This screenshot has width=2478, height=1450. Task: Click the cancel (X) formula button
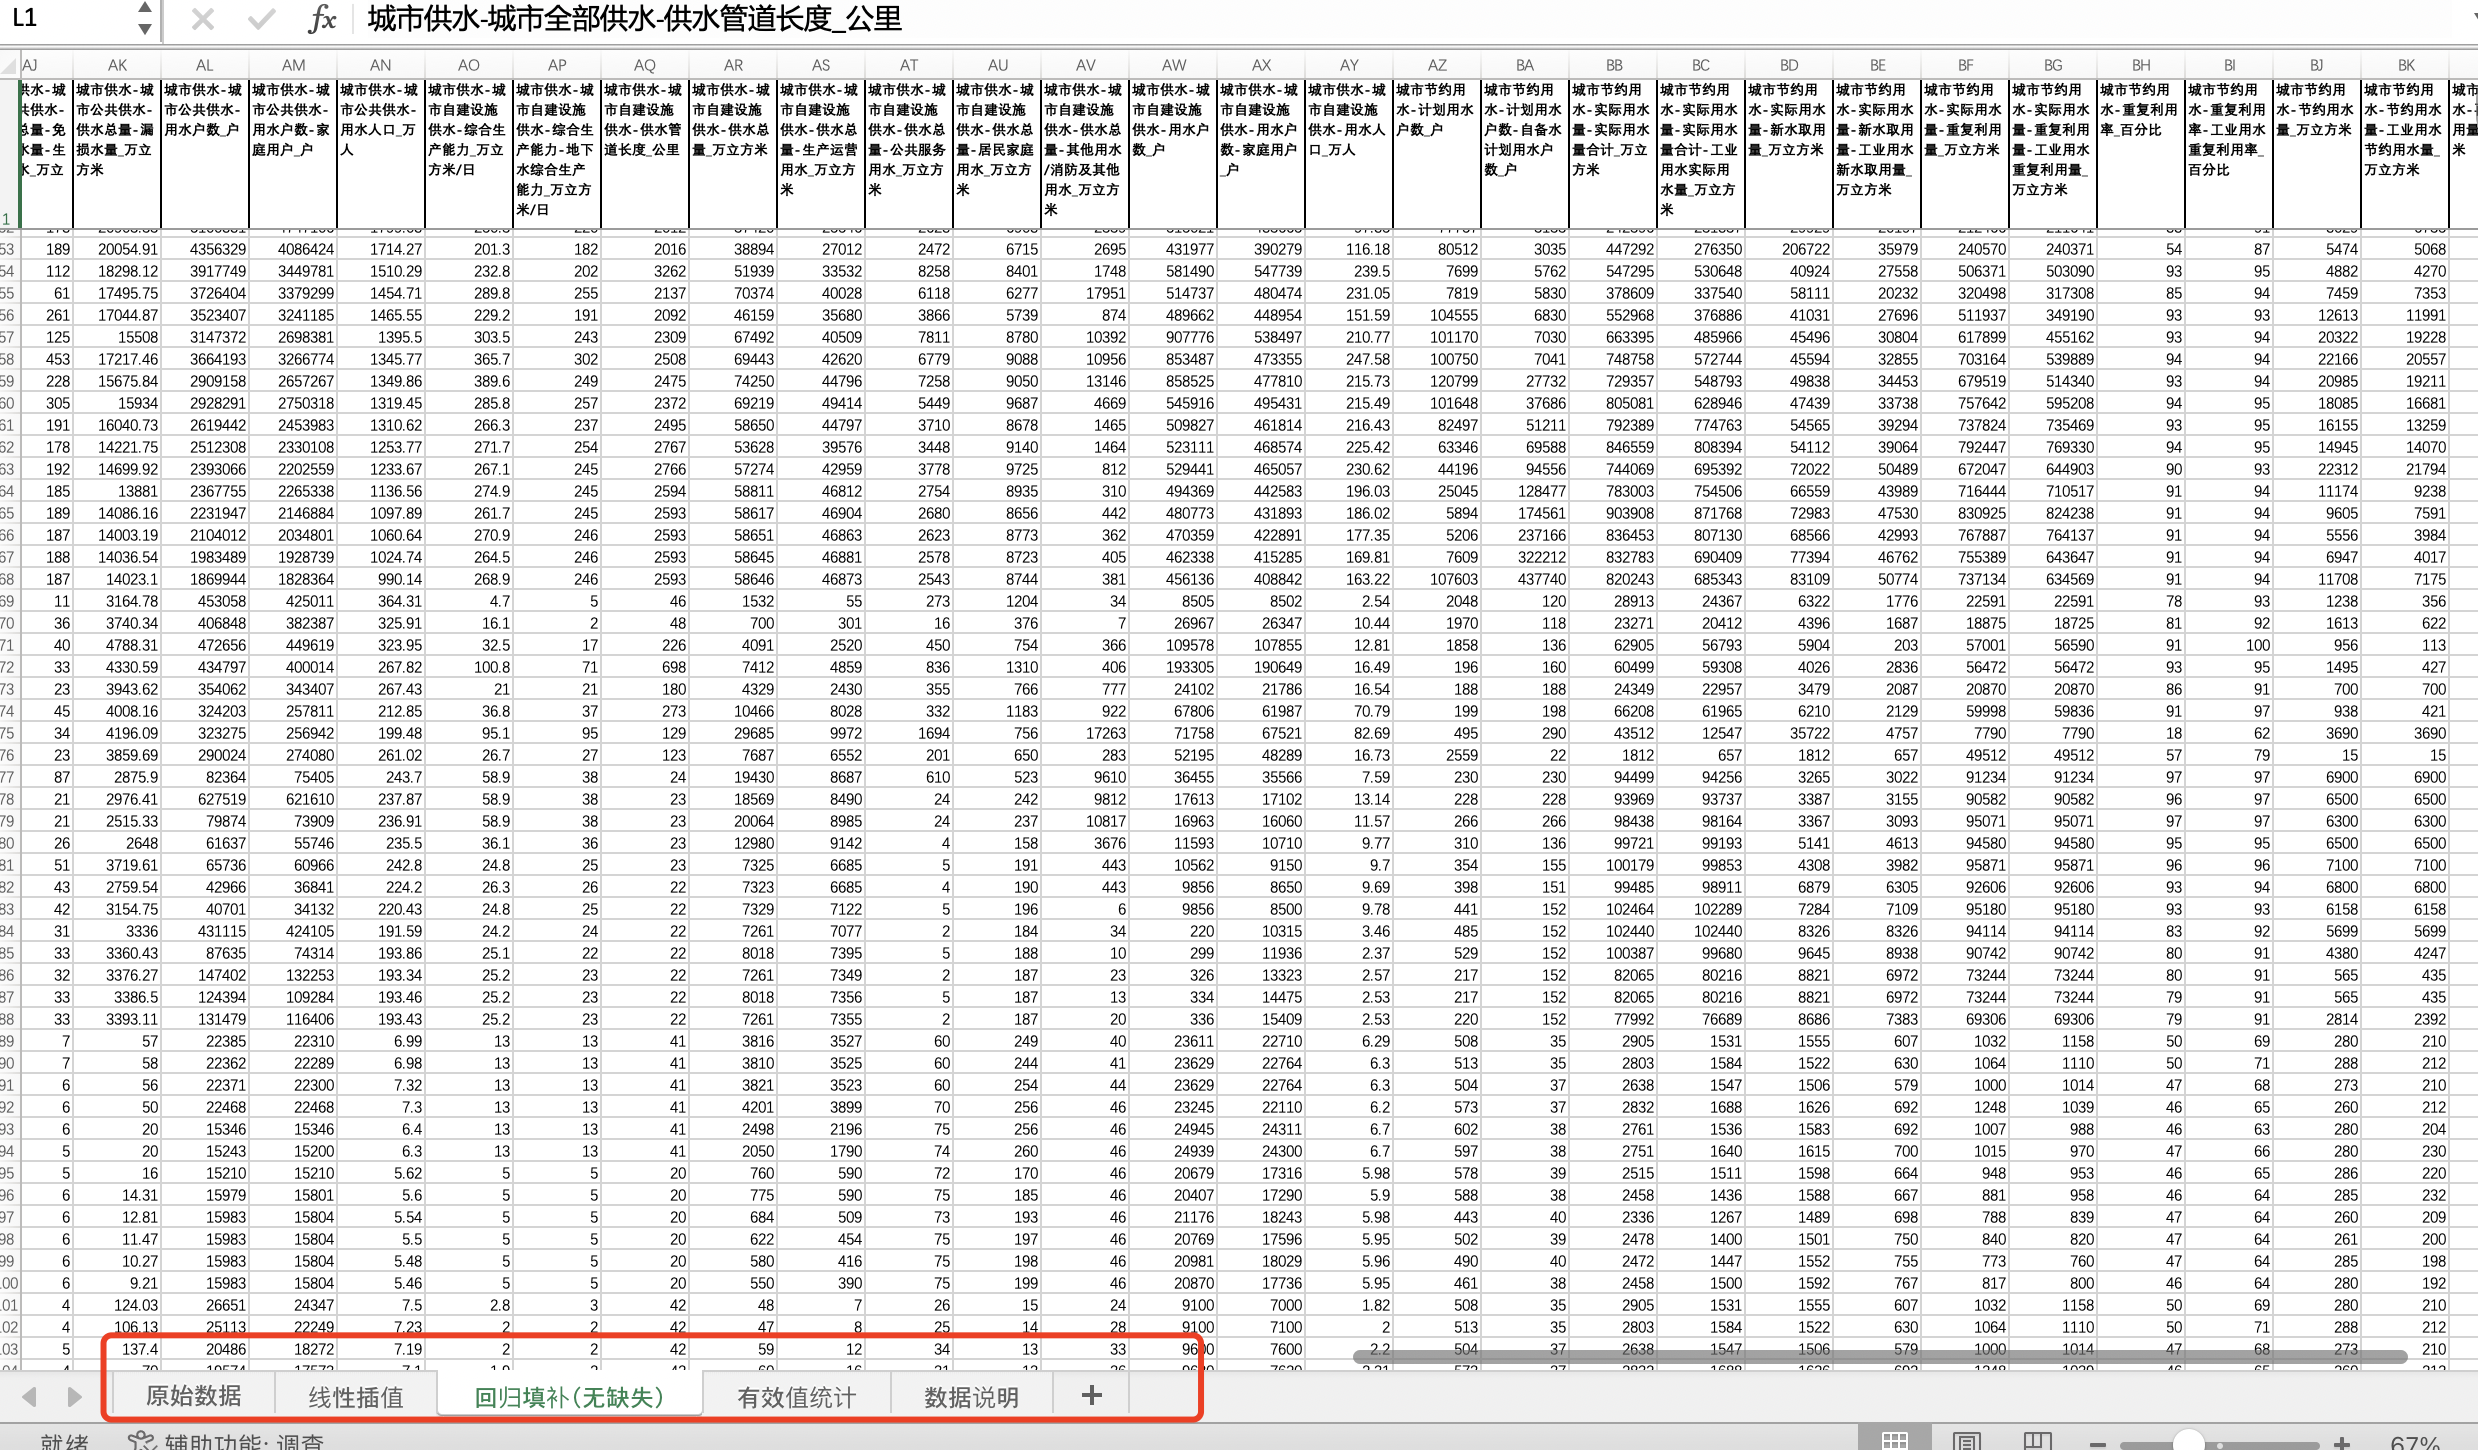(x=203, y=19)
